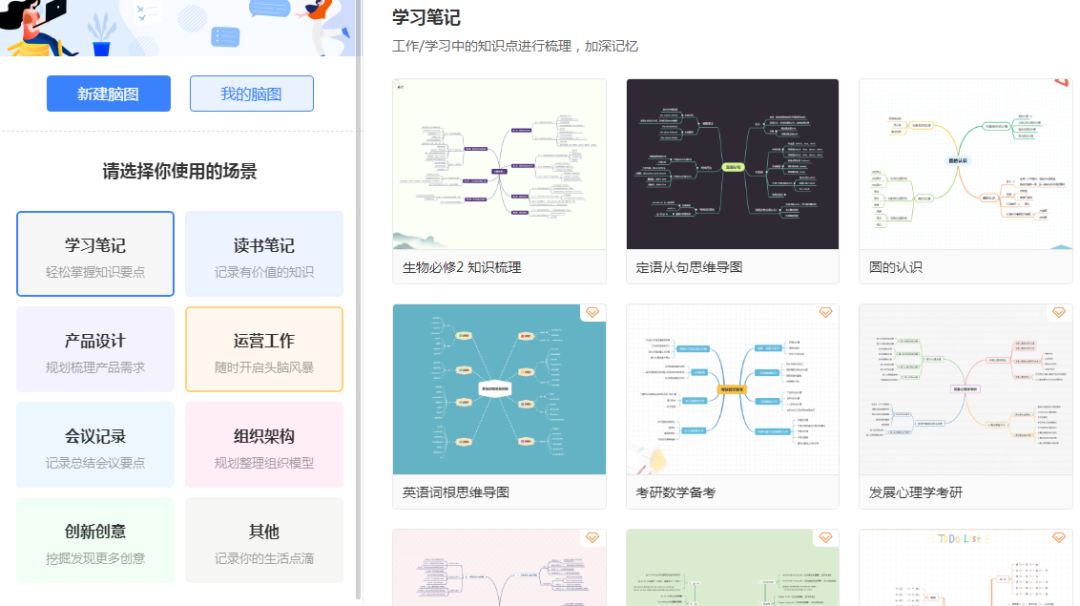Click the left panel vertical scrollbar

358,300
